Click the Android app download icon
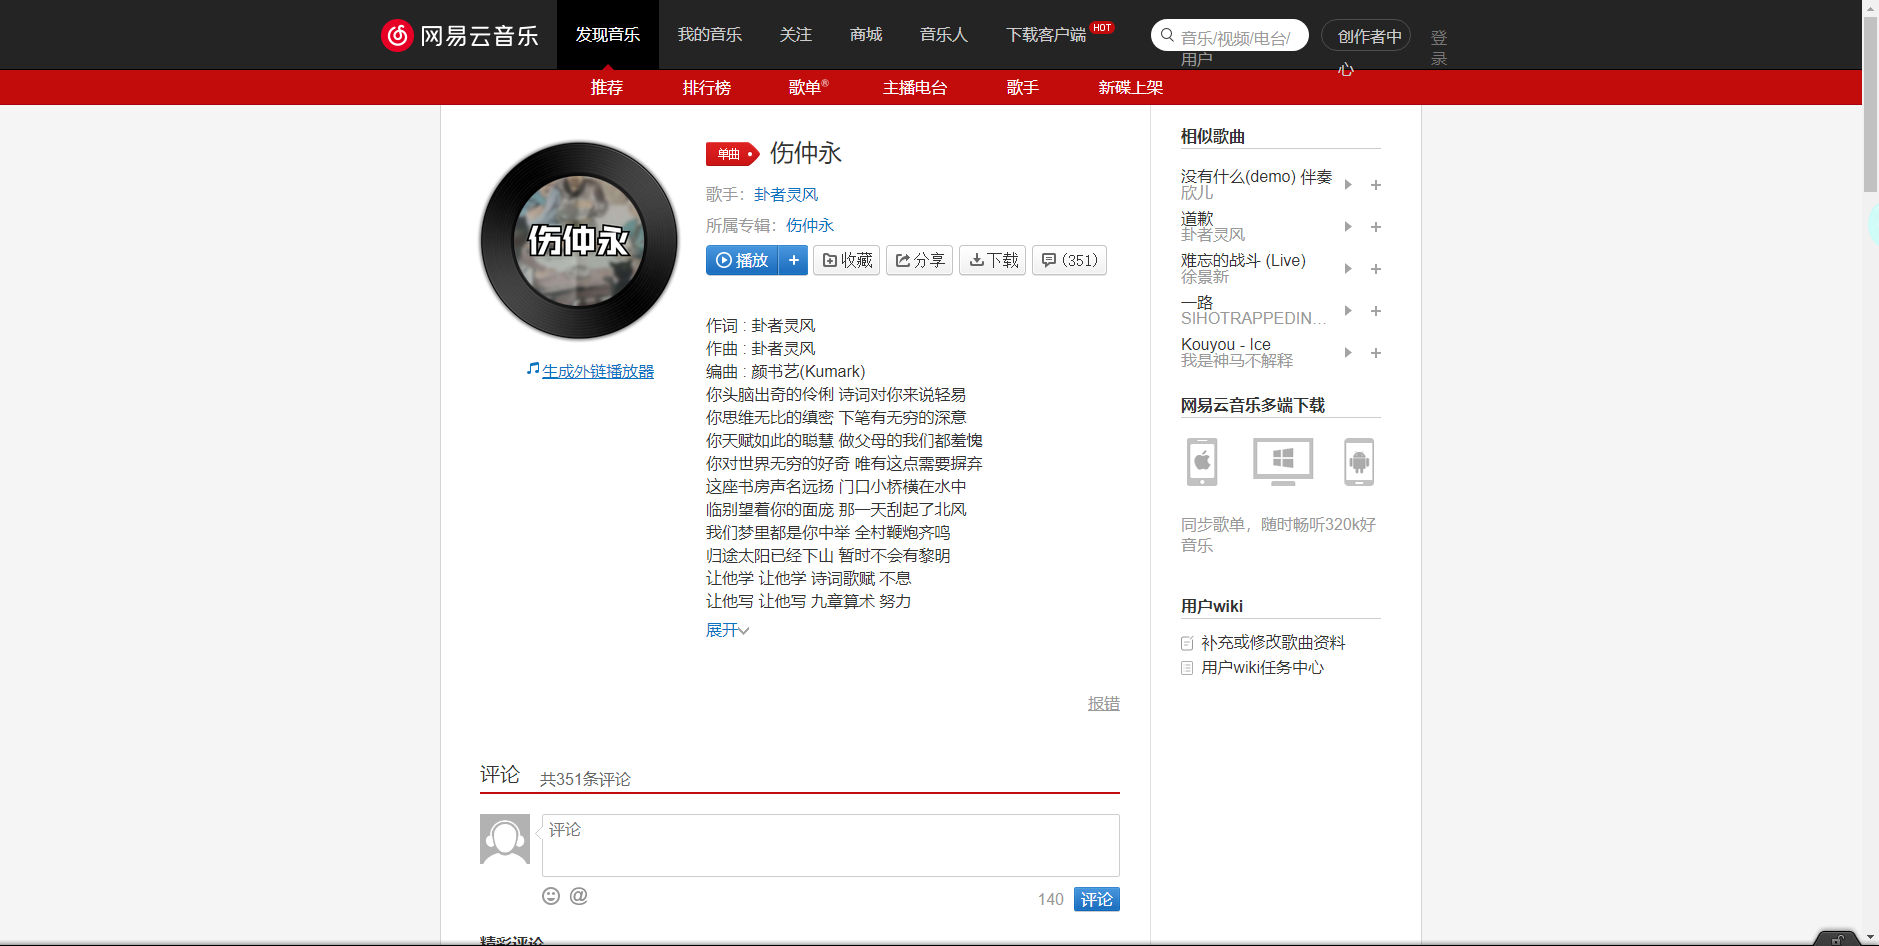Screen dimensions: 1879x946 coord(1360,462)
